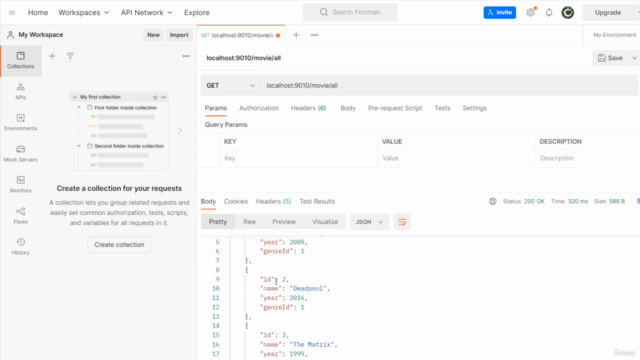Click the query param Description field
Image resolution: width=640 pixels, height=360 pixels.
(588, 158)
